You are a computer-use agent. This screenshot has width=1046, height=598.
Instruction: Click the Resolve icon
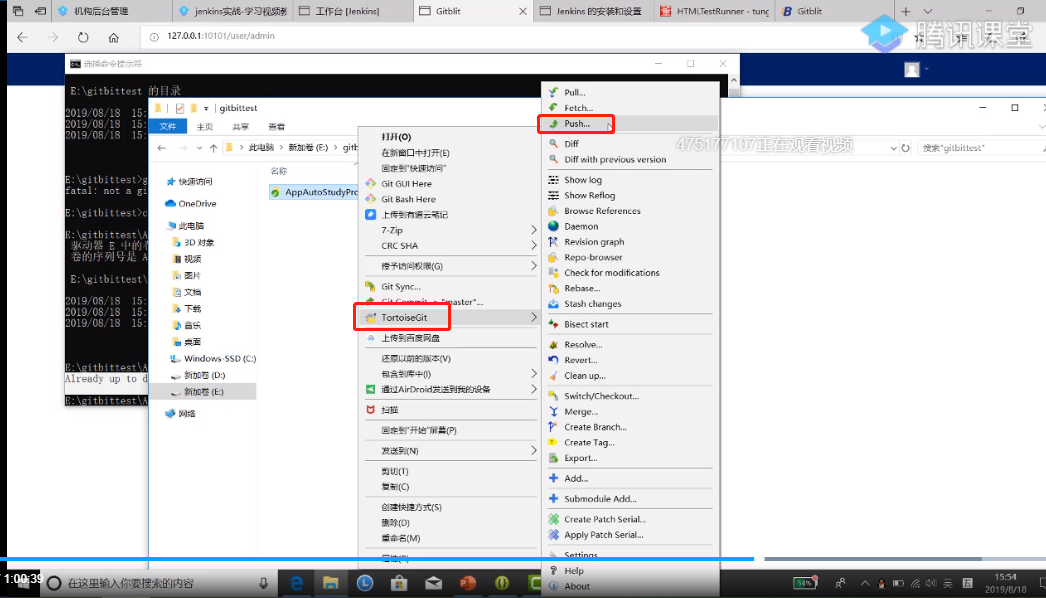pyautogui.click(x=553, y=344)
